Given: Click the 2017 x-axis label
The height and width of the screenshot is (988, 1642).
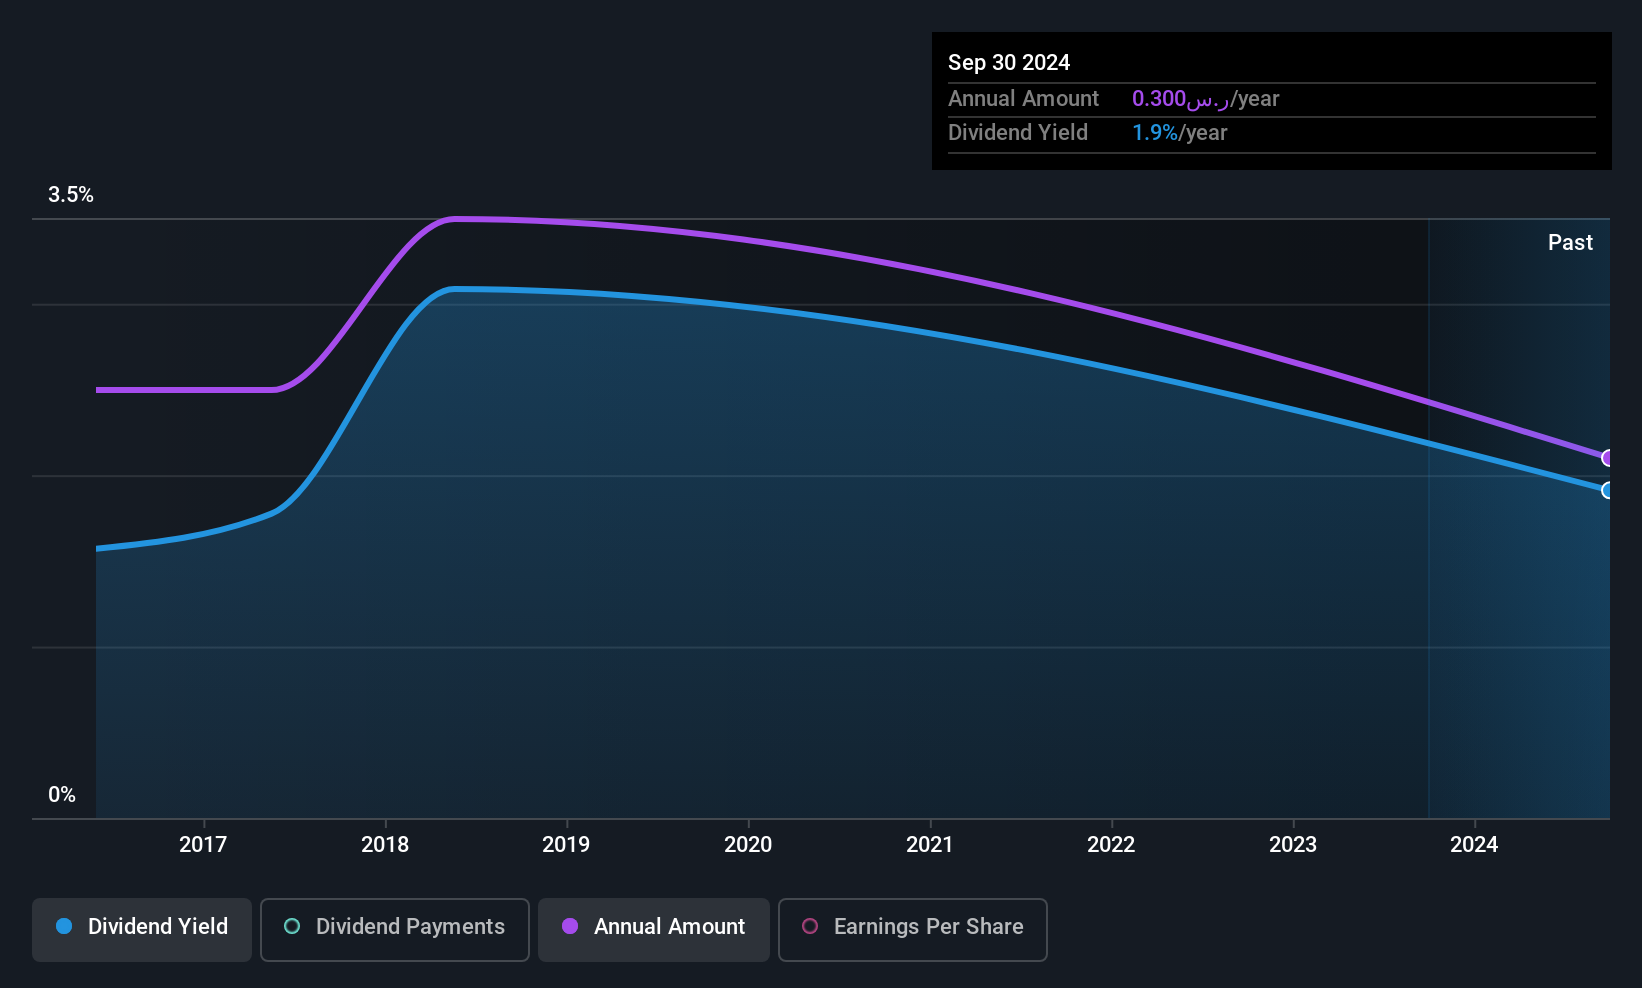Looking at the screenshot, I should click(203, 844).
